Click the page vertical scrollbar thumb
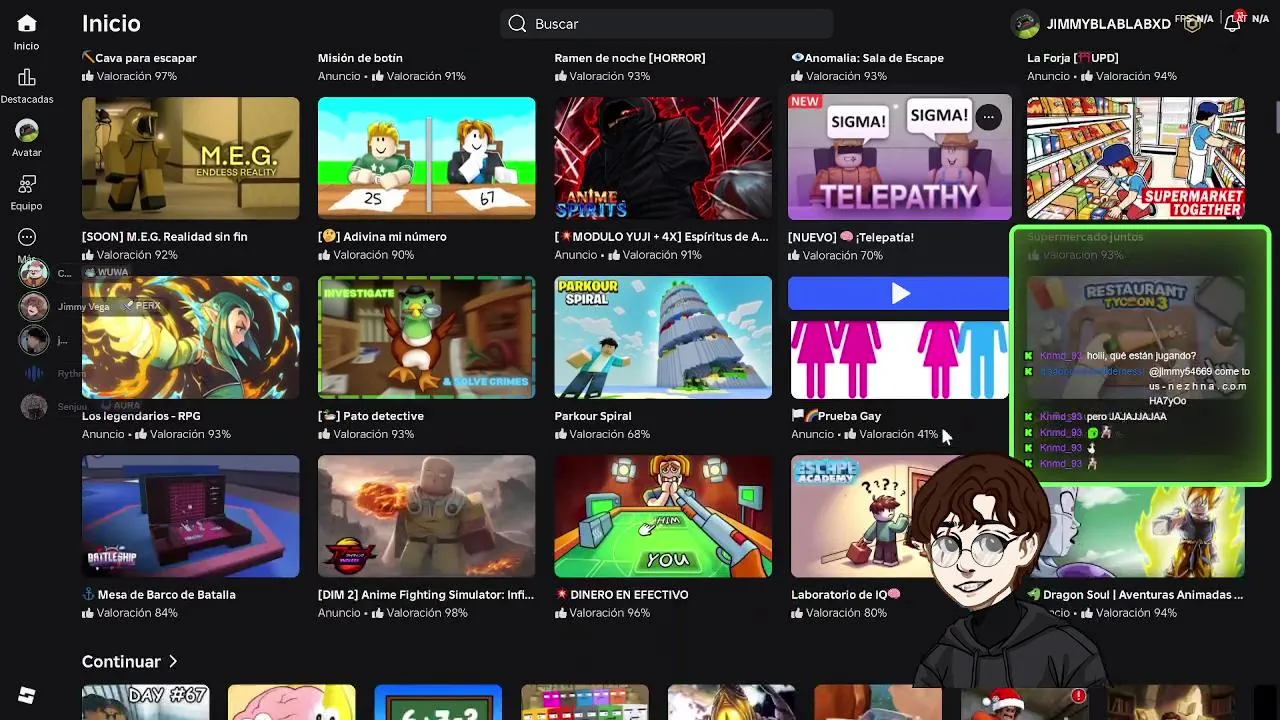The height and width of the screenshot is (720, 1280). [x=1276, y=115]
